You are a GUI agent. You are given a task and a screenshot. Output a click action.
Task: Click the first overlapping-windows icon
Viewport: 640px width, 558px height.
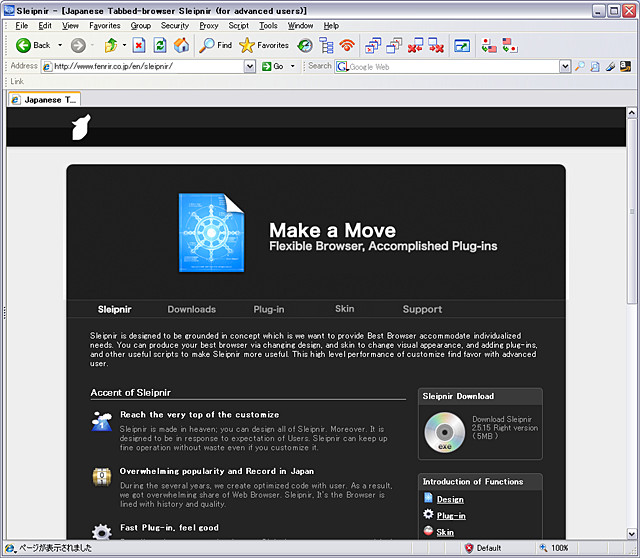click(373, 45)
